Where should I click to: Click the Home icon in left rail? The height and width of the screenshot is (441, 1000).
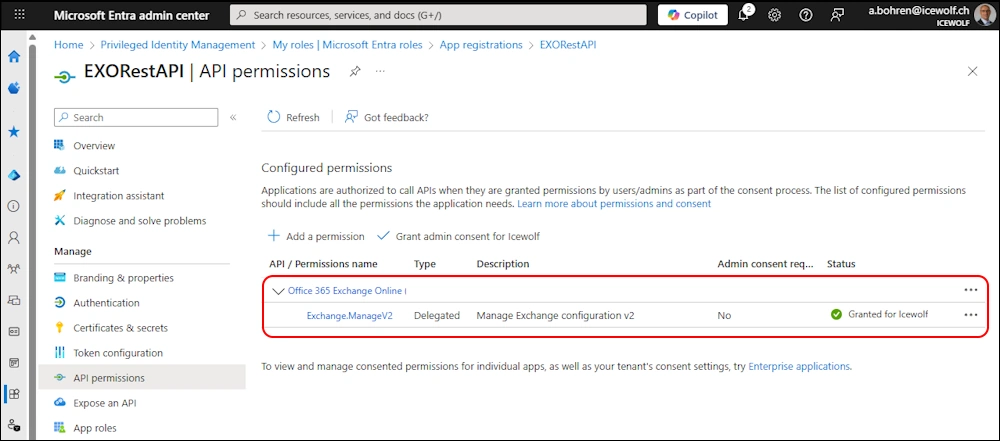coord(14,57)
